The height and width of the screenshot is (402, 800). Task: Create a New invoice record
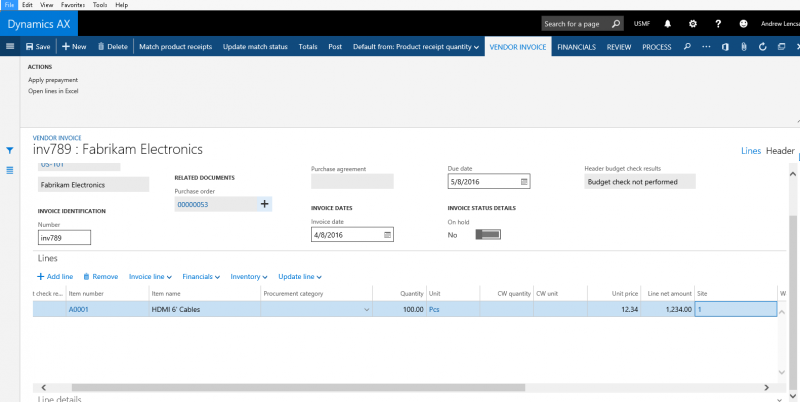point(74,46)
